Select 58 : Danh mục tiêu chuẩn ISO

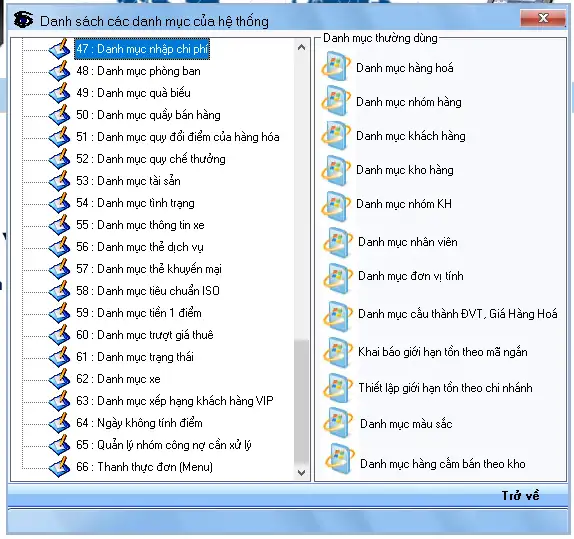click(x=148, y=291)
